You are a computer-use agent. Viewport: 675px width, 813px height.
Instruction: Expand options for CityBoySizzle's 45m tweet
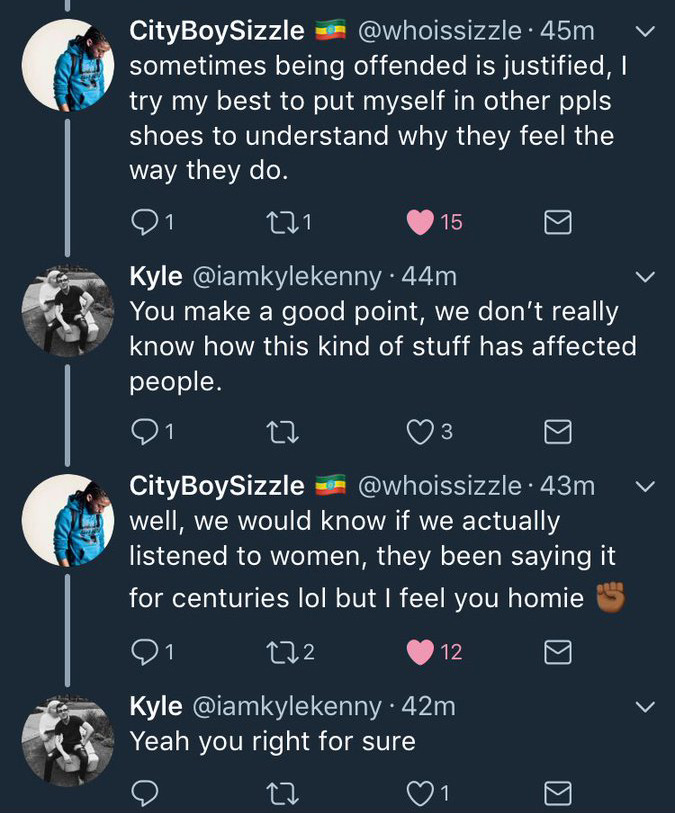(x=645, y=32)
